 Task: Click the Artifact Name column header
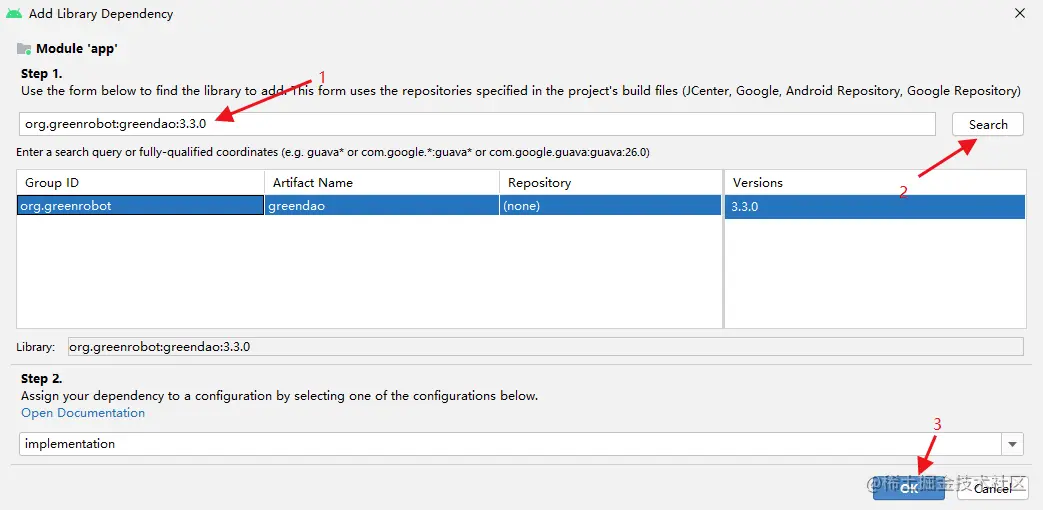[382, 182]
